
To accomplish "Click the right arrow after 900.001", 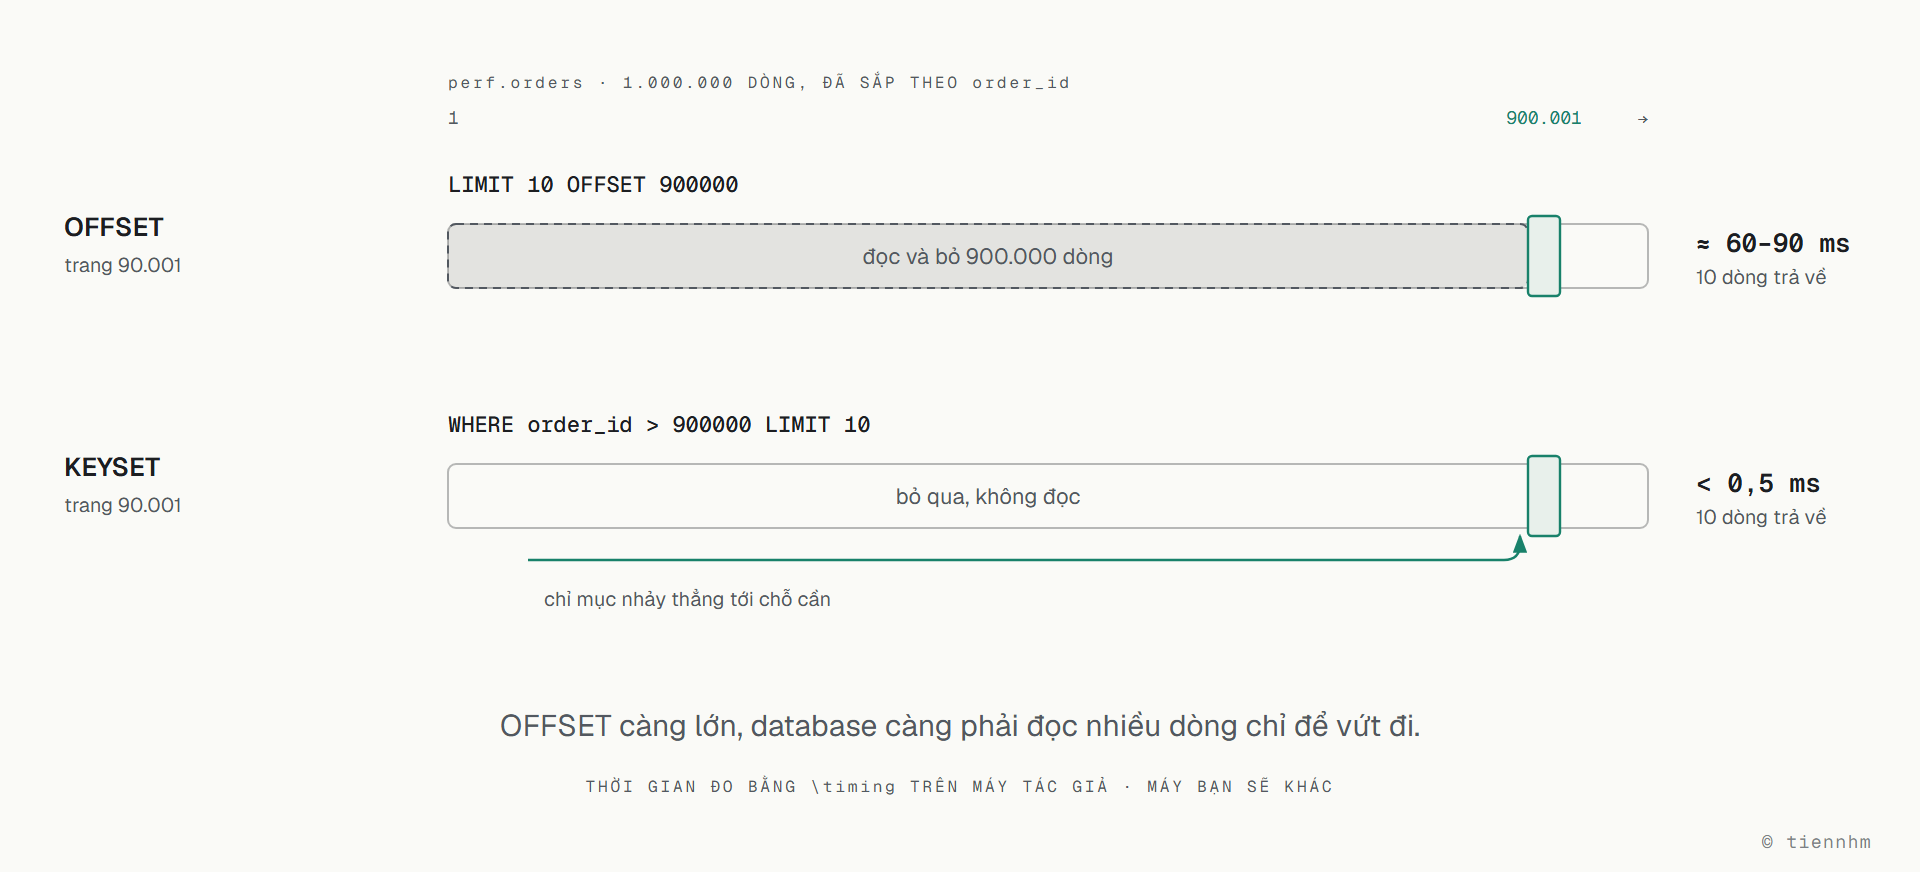I will (1642, 119).
